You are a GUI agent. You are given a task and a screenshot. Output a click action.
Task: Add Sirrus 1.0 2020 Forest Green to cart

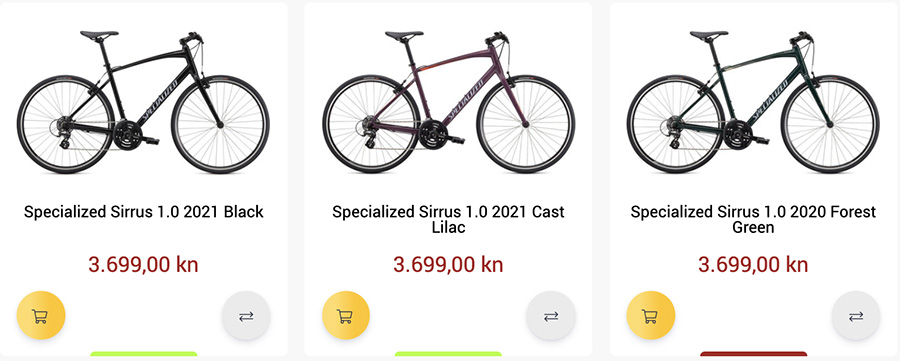pos(650,316)
